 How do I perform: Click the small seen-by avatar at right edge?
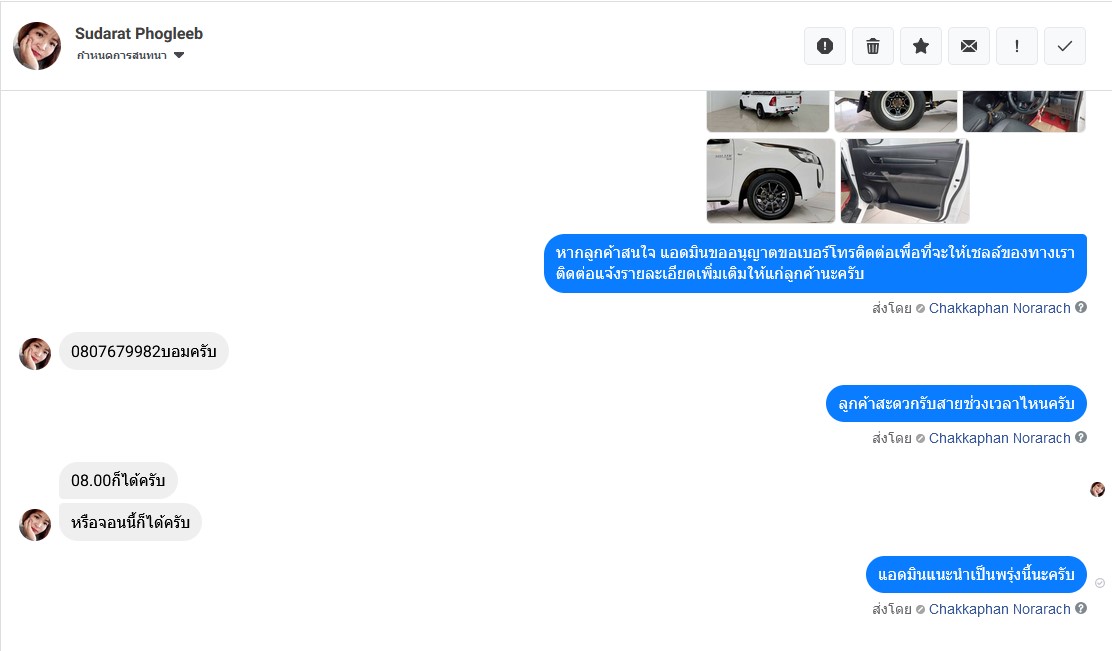coord(1098,489)
